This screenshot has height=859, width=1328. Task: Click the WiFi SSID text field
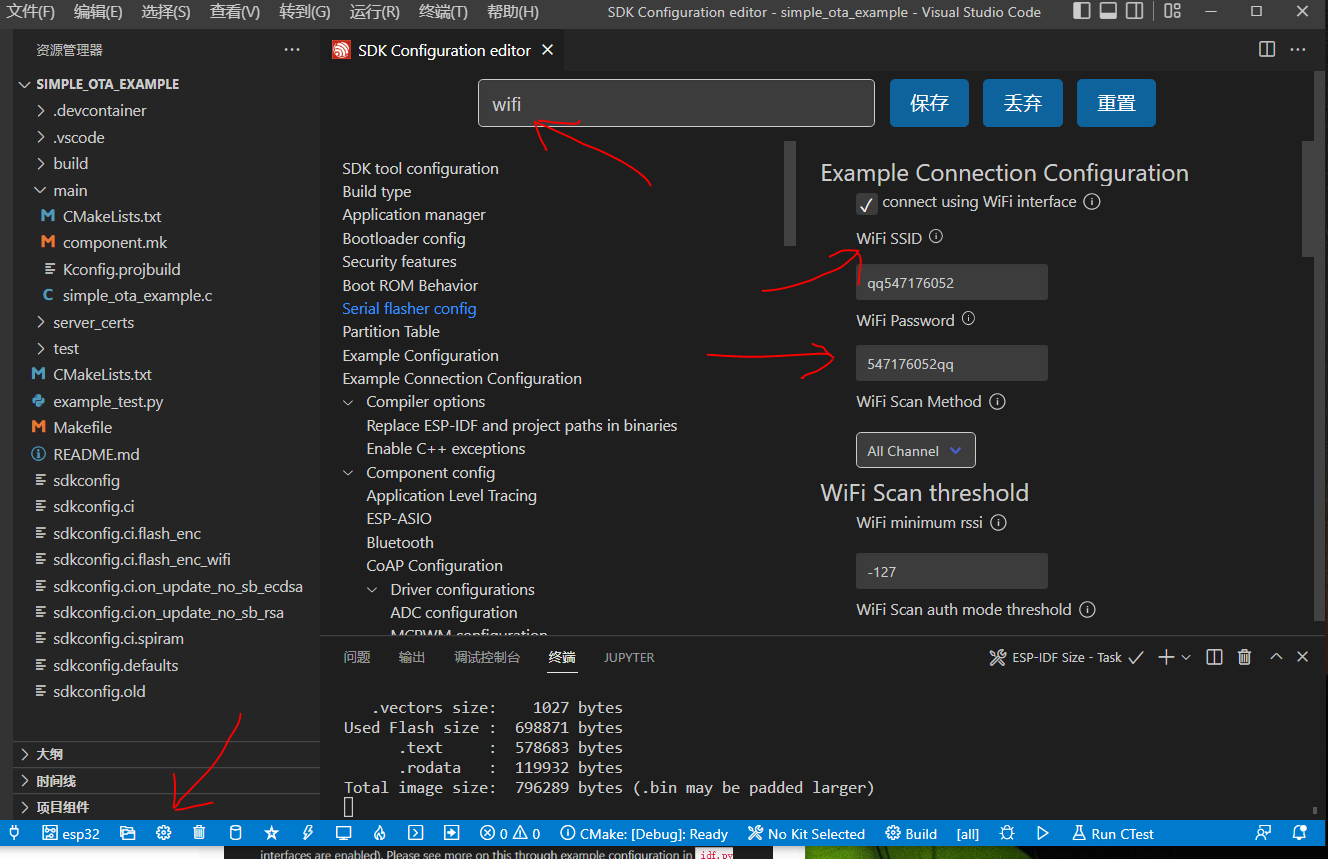coord(952,282)
